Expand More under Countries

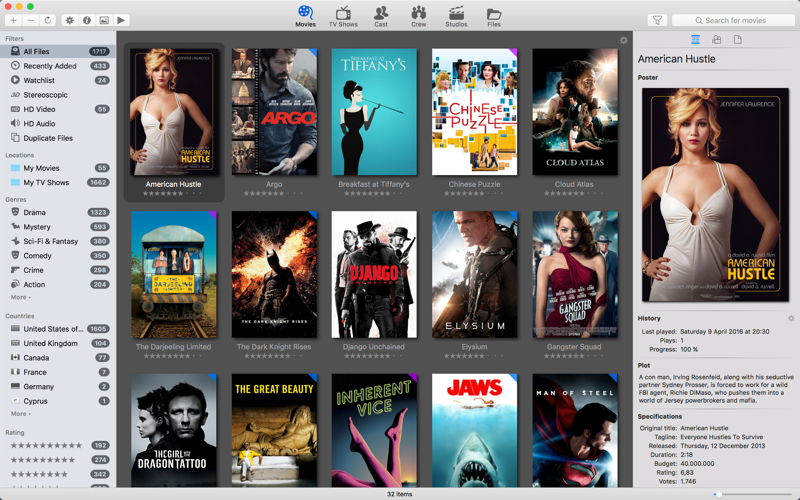pos(20,413)
